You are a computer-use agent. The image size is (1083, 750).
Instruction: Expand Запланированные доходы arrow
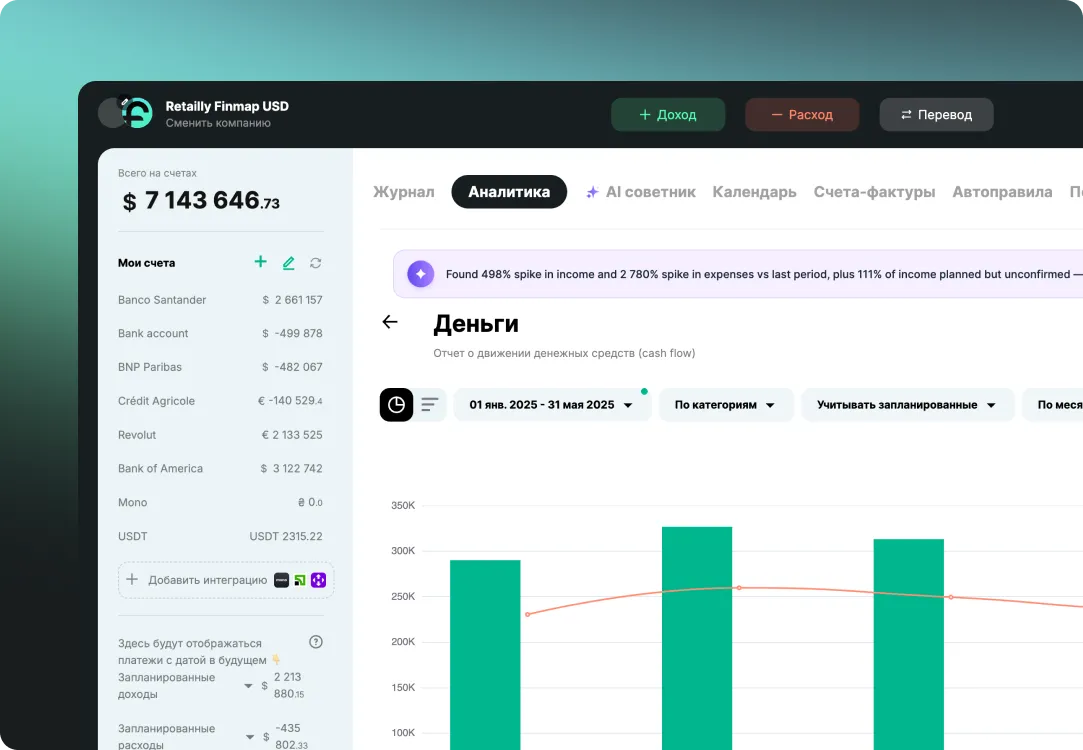(x=248, y=686)
